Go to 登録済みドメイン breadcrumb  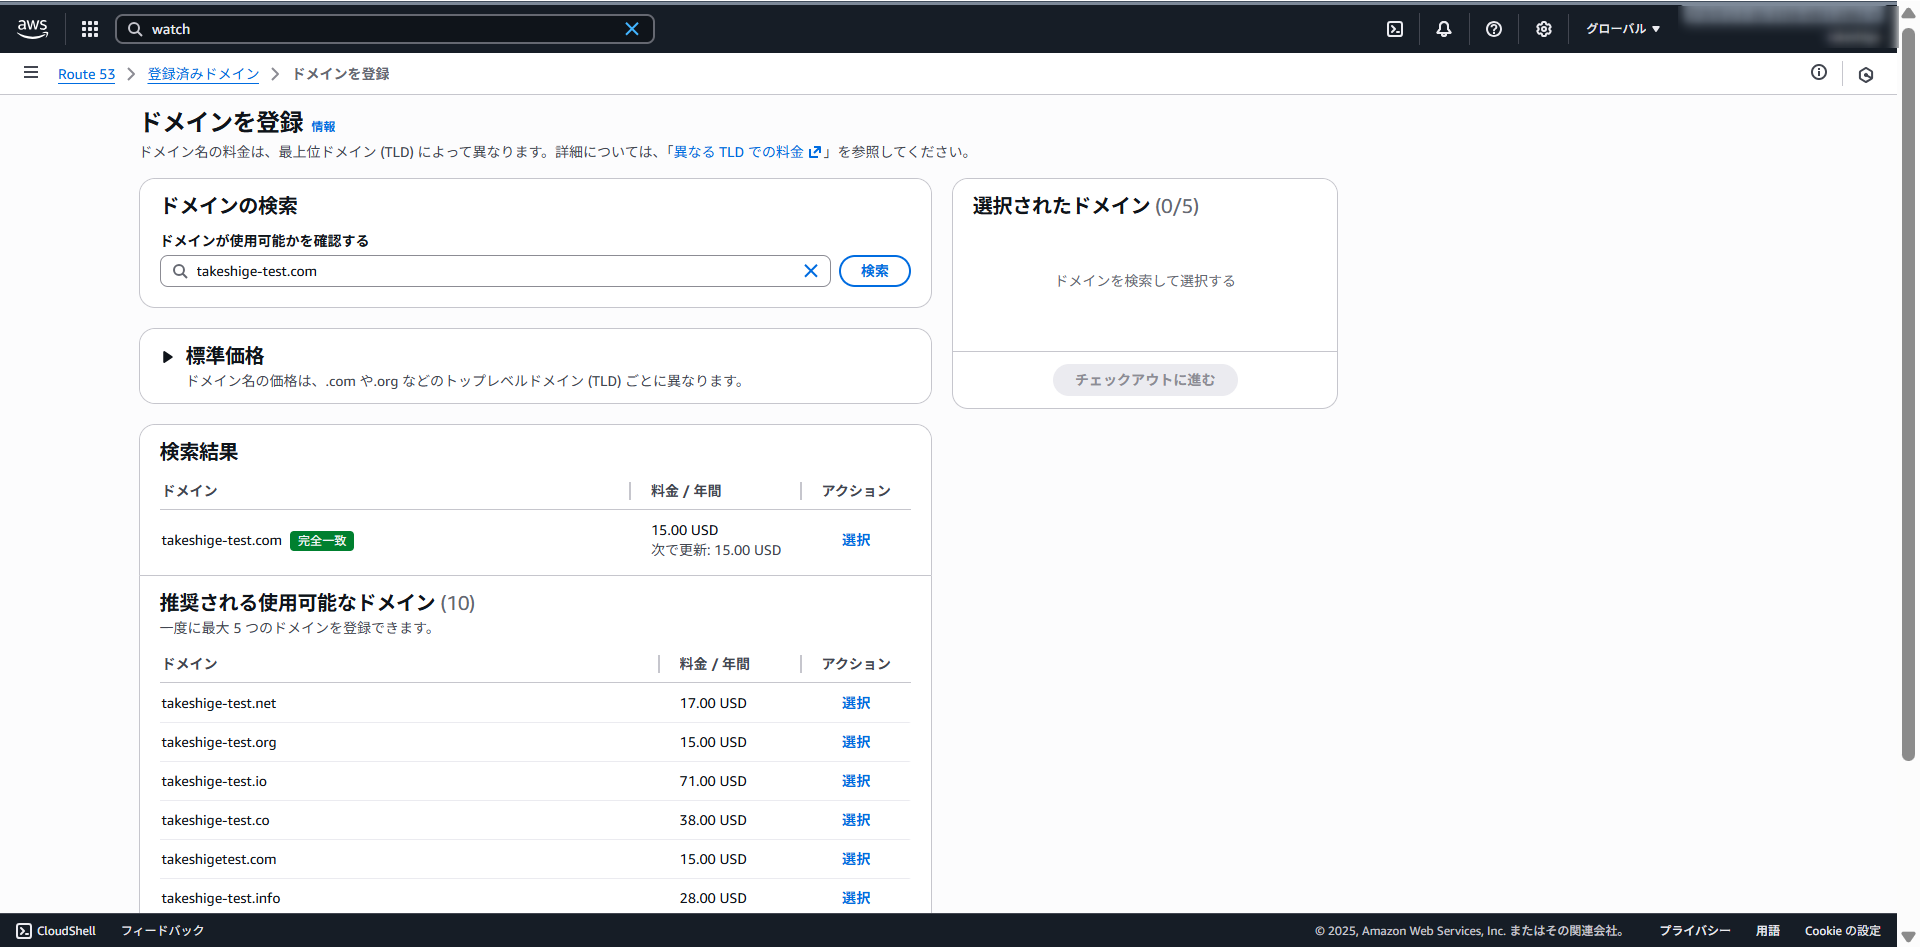coord(203,74)
